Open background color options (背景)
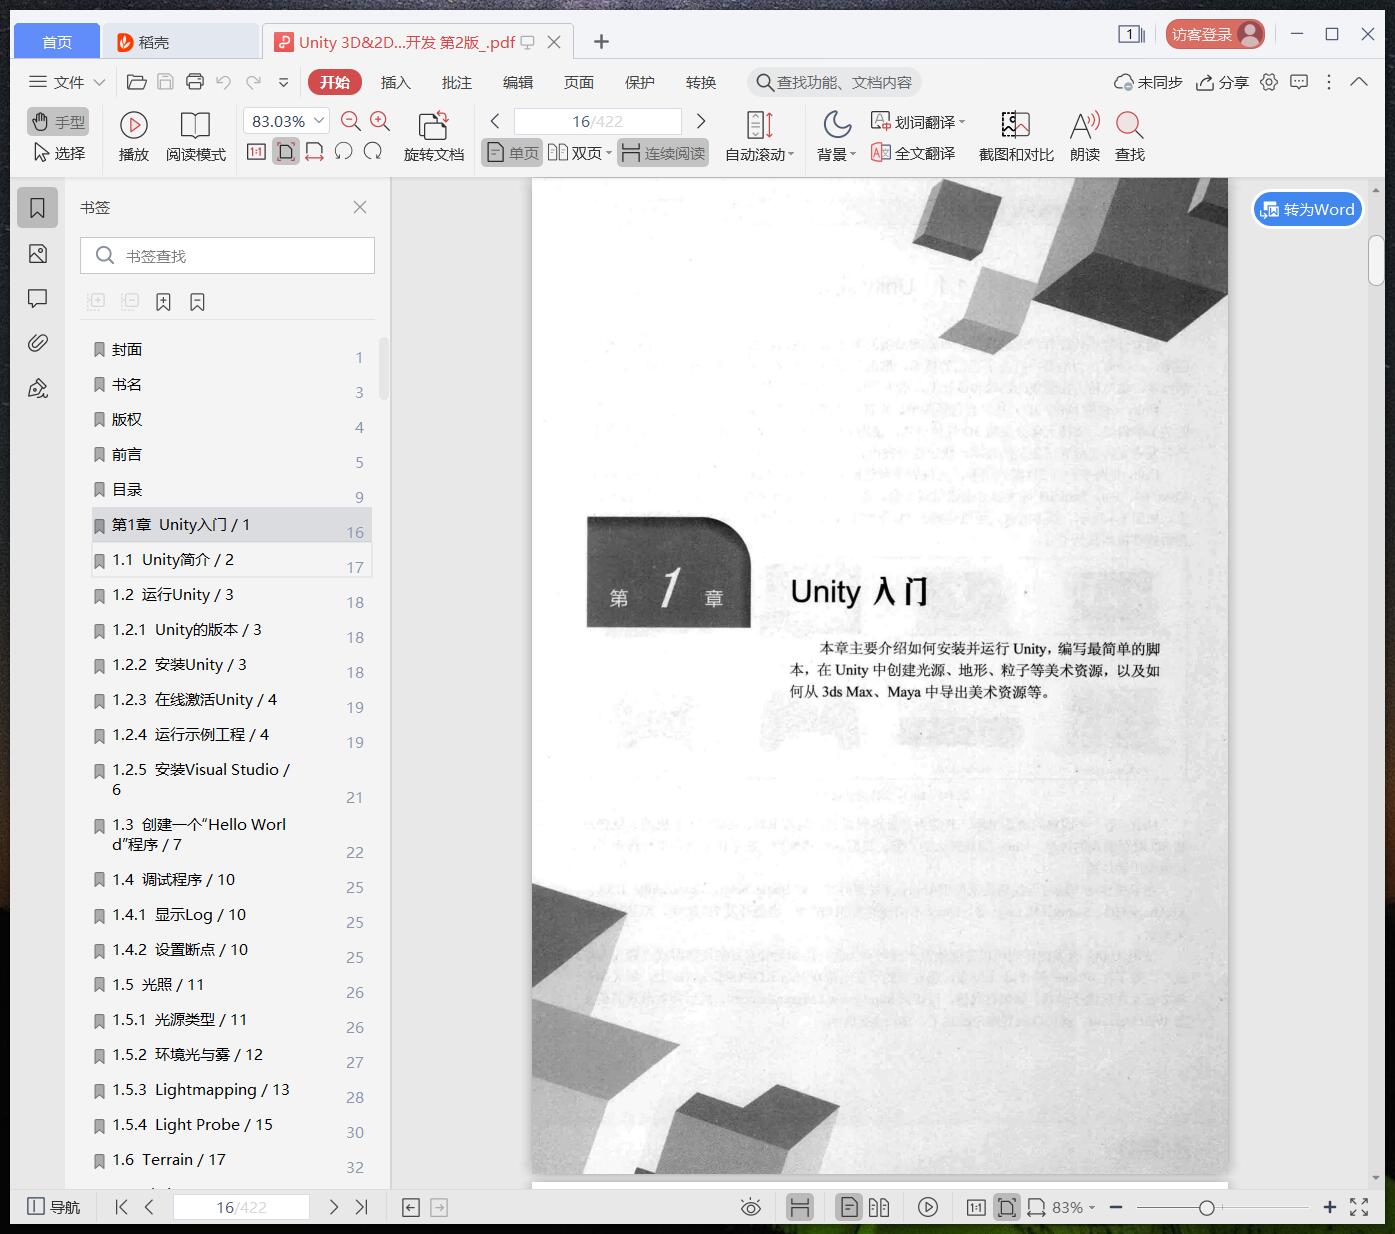The height and width of the screenshot is (1234, 1395). [x=837, y=137]
